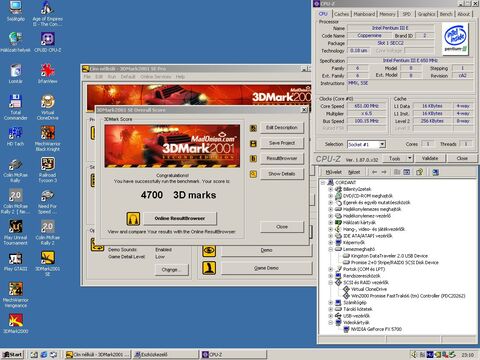Click the yellow Online ResultBrowser icon
The height and width of the screenshot is (360, 480).
[133, 218]
